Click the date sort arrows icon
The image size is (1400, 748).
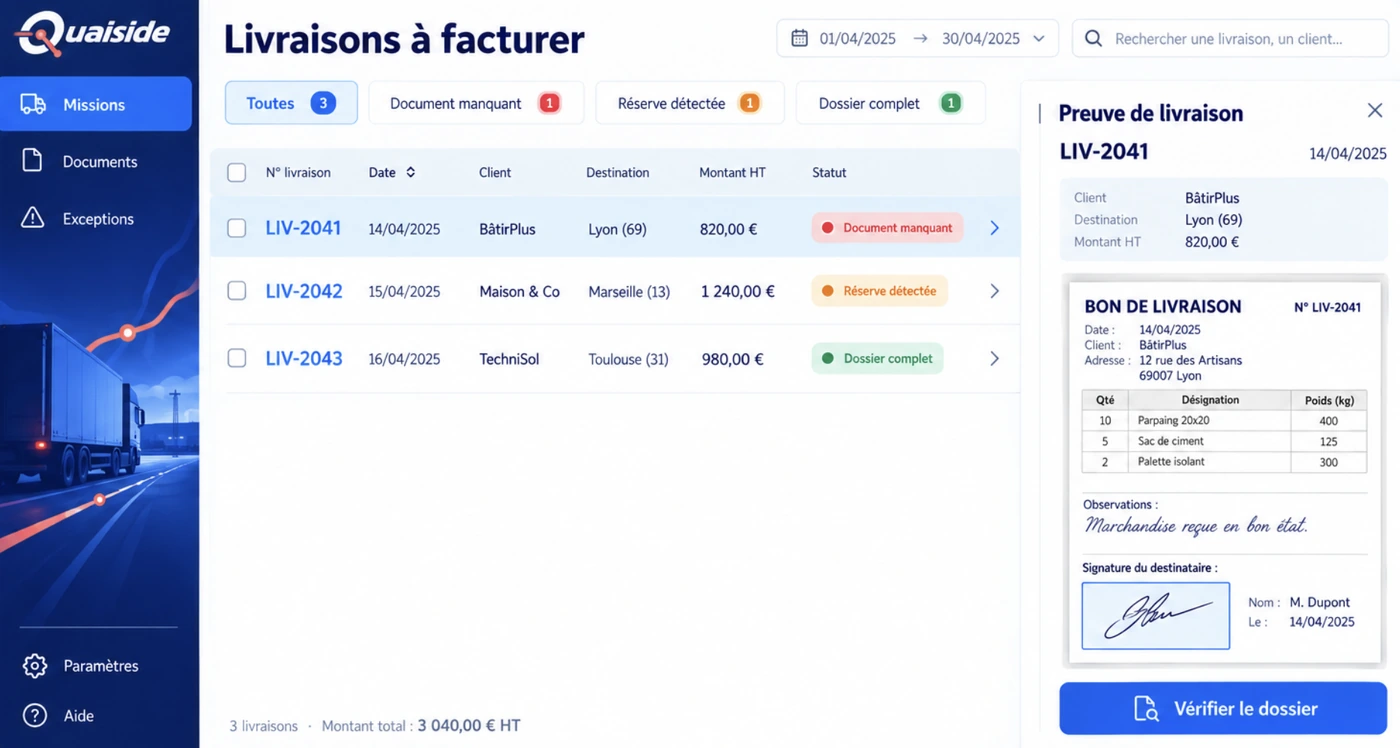coord(410,172)
